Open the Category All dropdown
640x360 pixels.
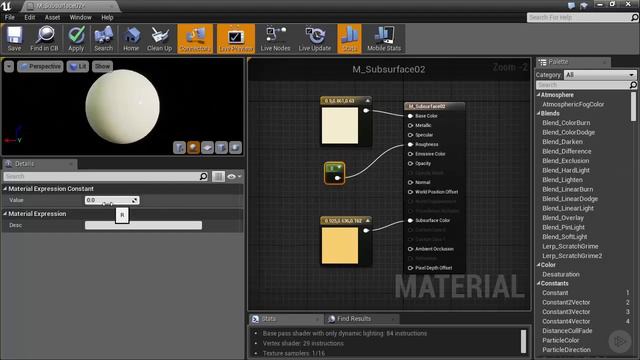[600, 75]
